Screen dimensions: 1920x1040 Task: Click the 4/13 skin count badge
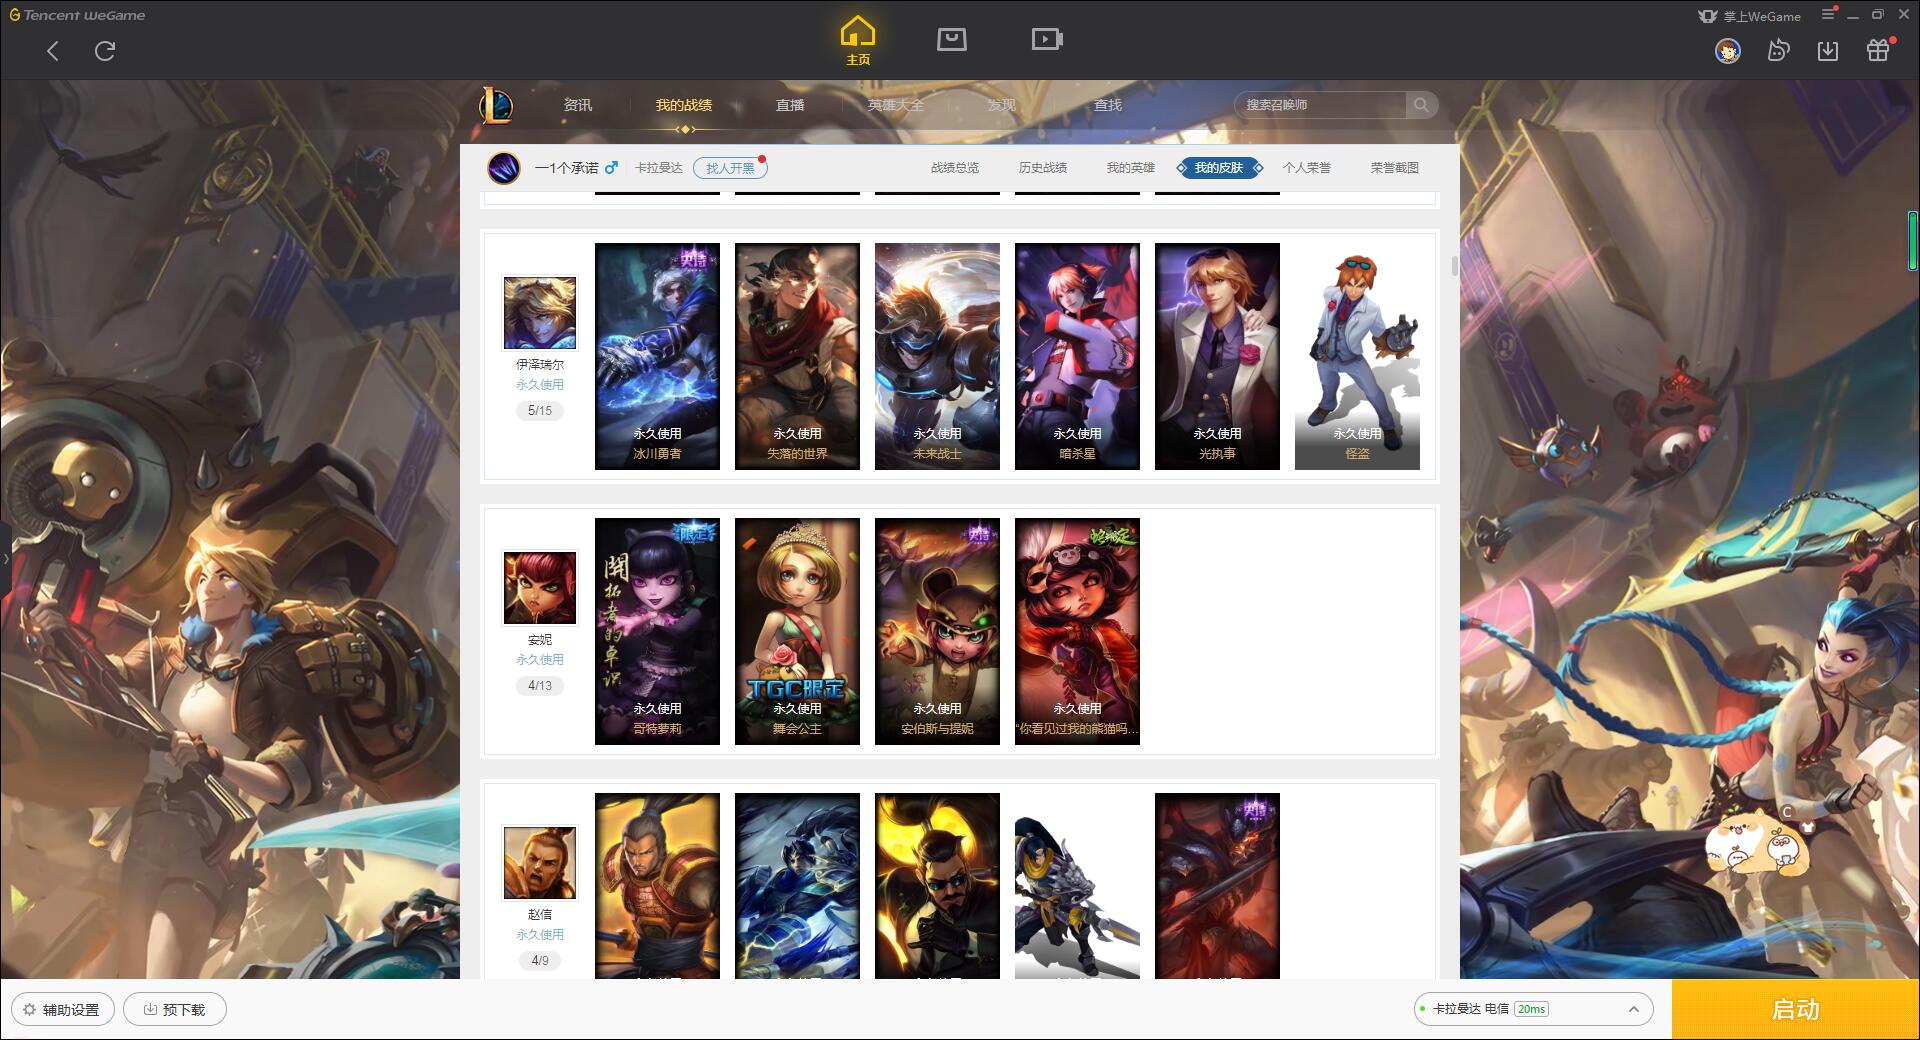point(540,685)
